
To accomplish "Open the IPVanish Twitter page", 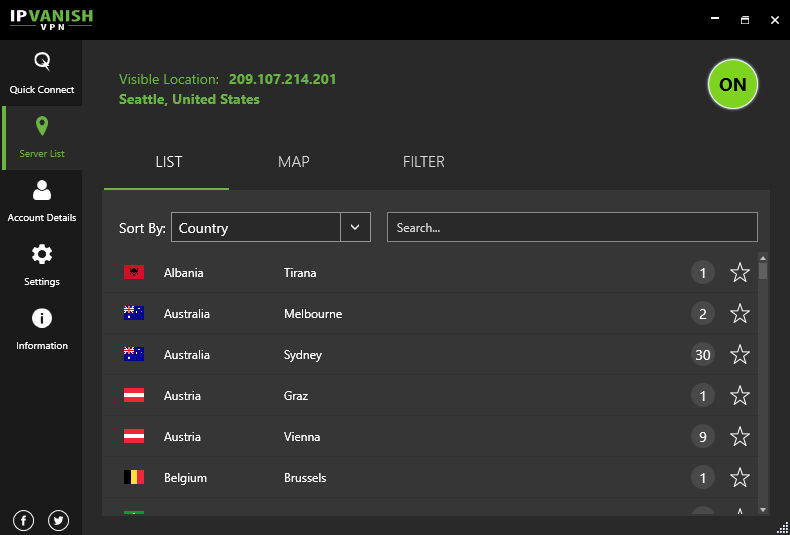I will pyautogui.click(x=58, y=520).
